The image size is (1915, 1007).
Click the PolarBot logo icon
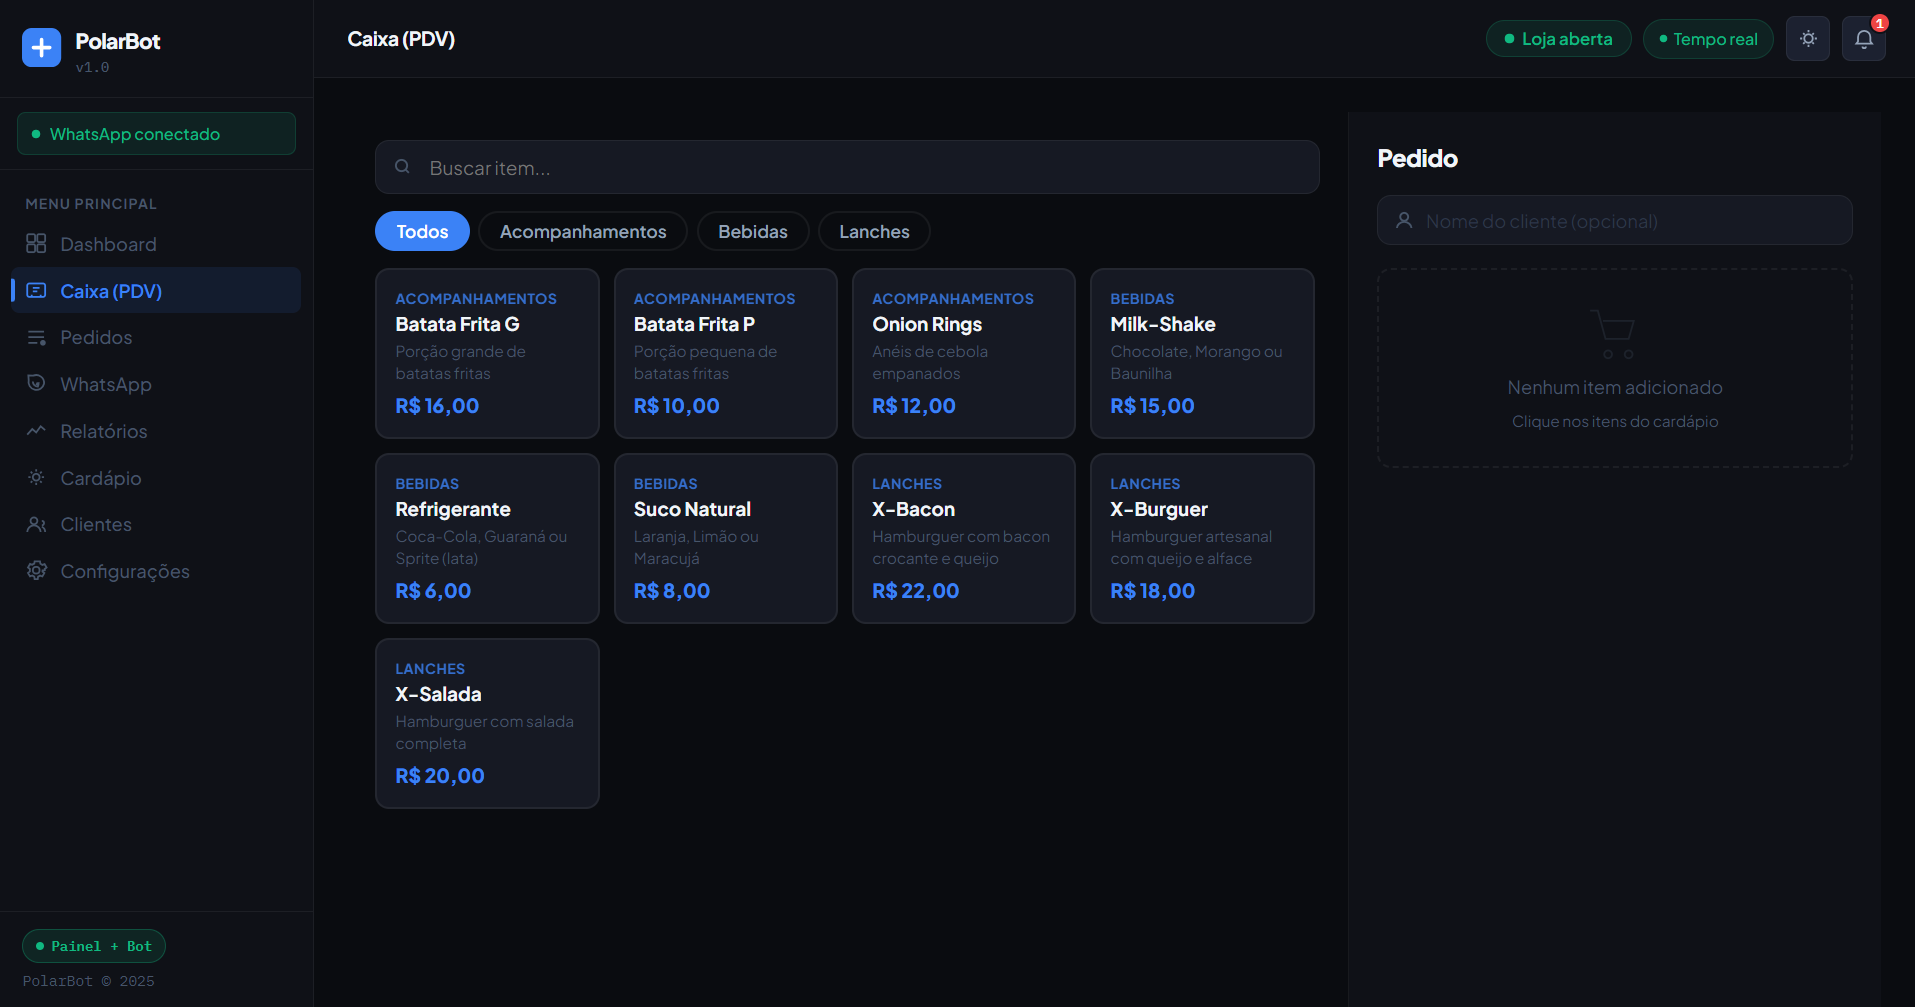tap(41, 47)
